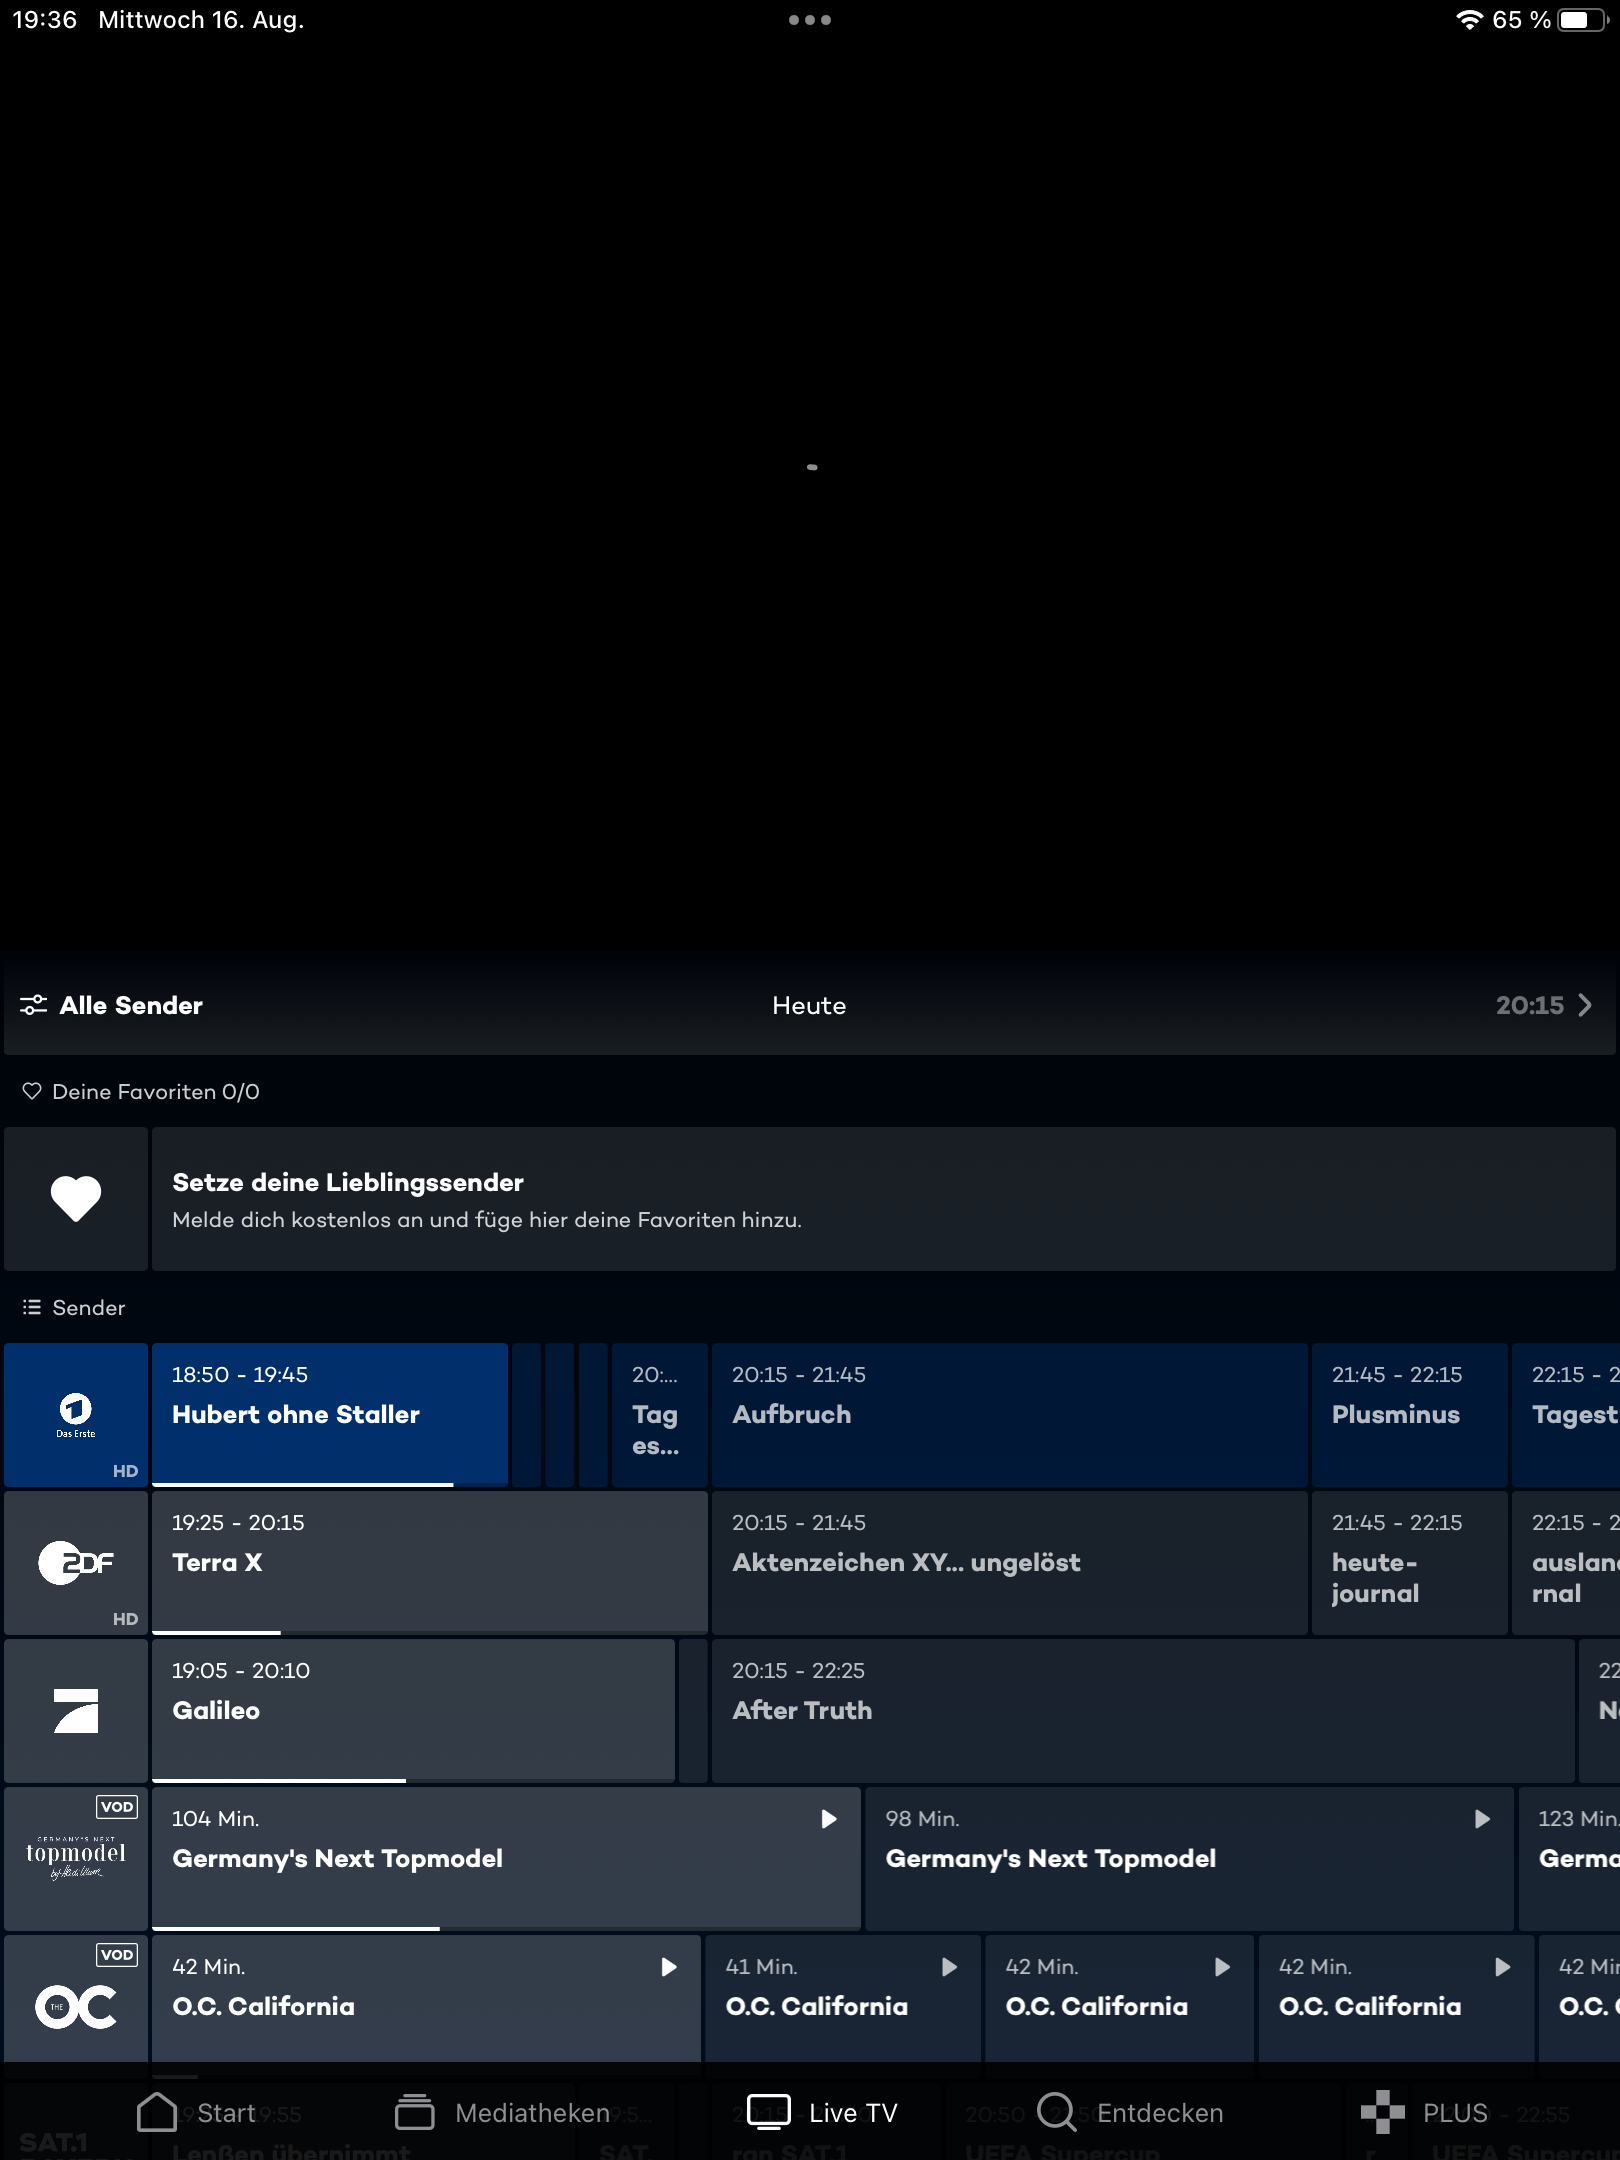1620x2160 pixels.
Task: Tap the battery status indicator
Action: (1582, 20)
